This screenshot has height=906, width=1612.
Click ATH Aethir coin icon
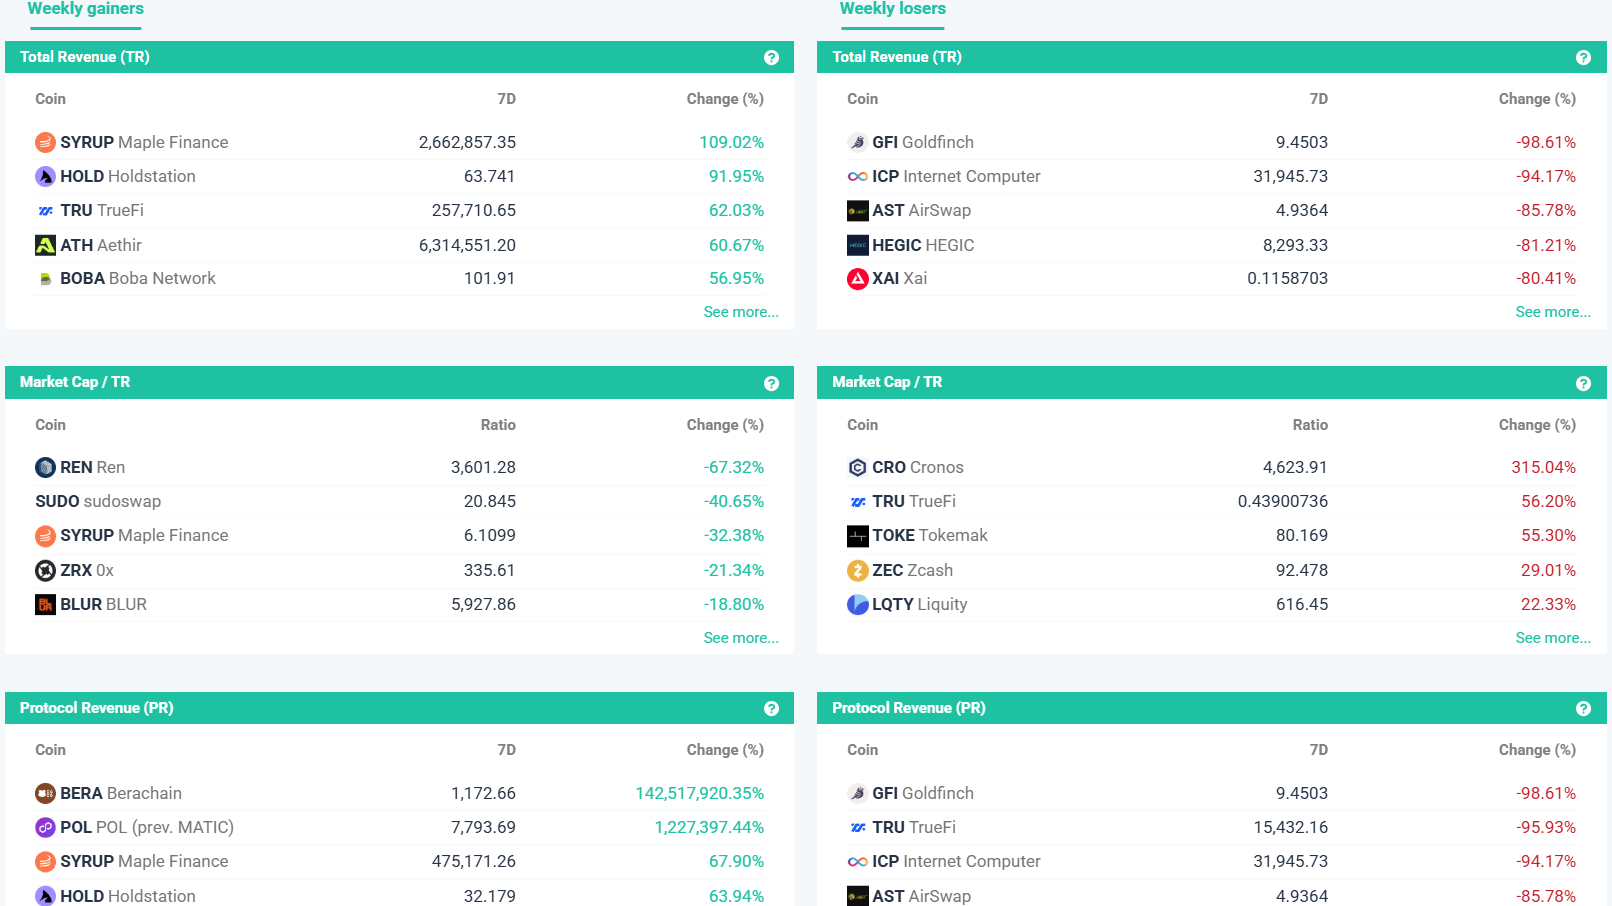point(45,245)
